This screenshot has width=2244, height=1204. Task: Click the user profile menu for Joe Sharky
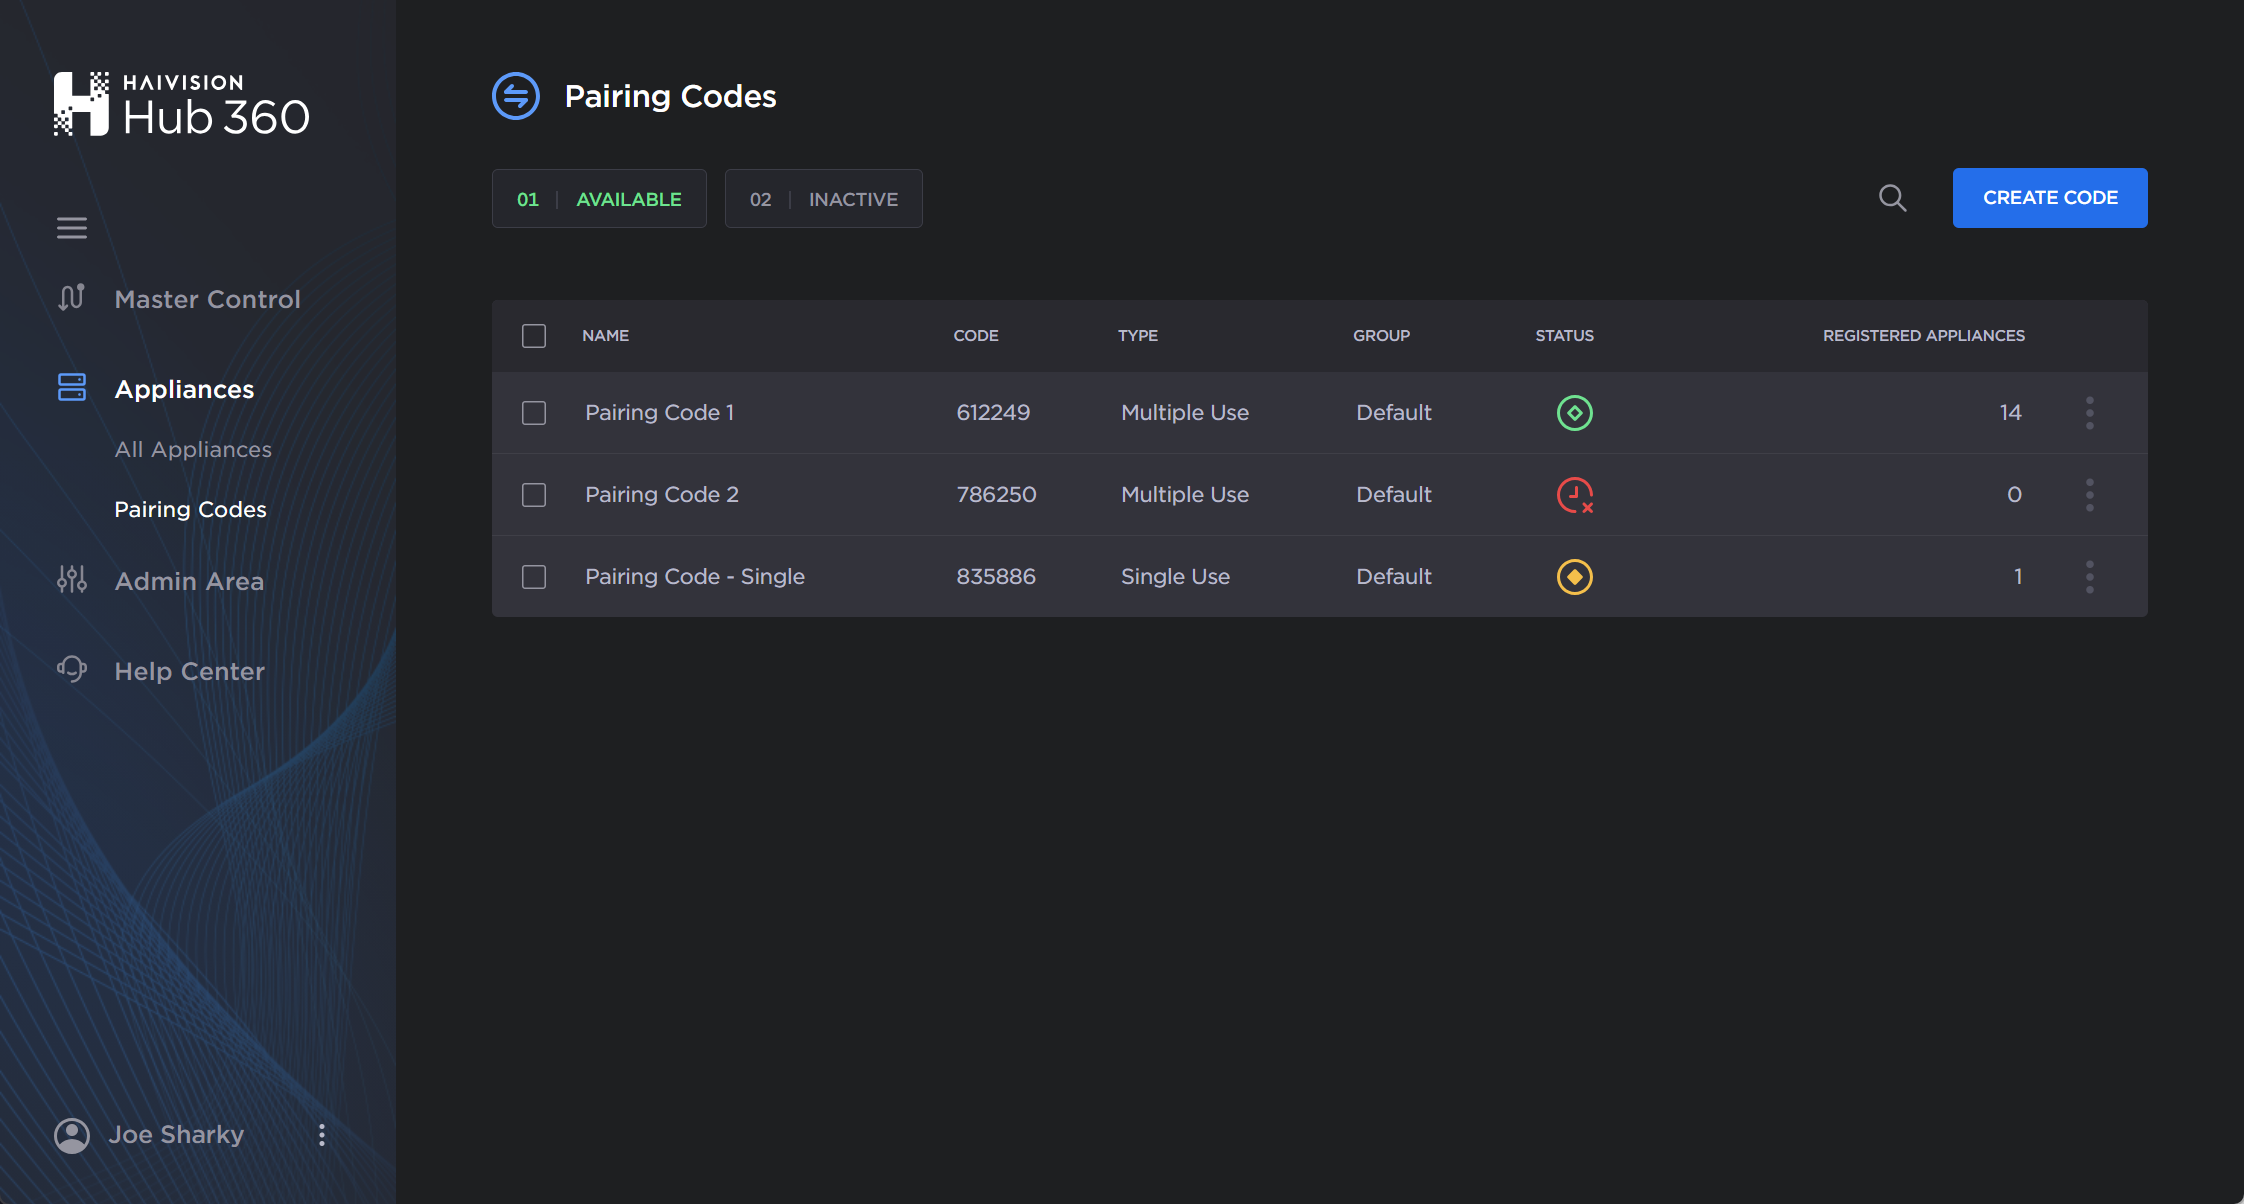pos(324,1133)
